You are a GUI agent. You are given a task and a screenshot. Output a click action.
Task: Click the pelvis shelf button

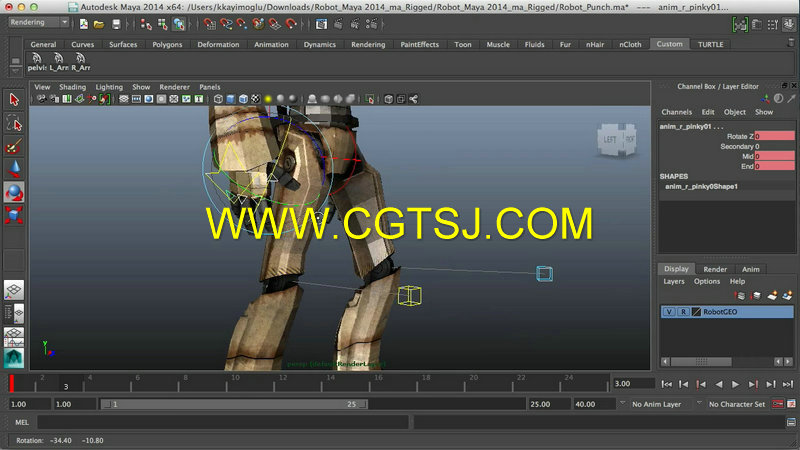[37, 62]
